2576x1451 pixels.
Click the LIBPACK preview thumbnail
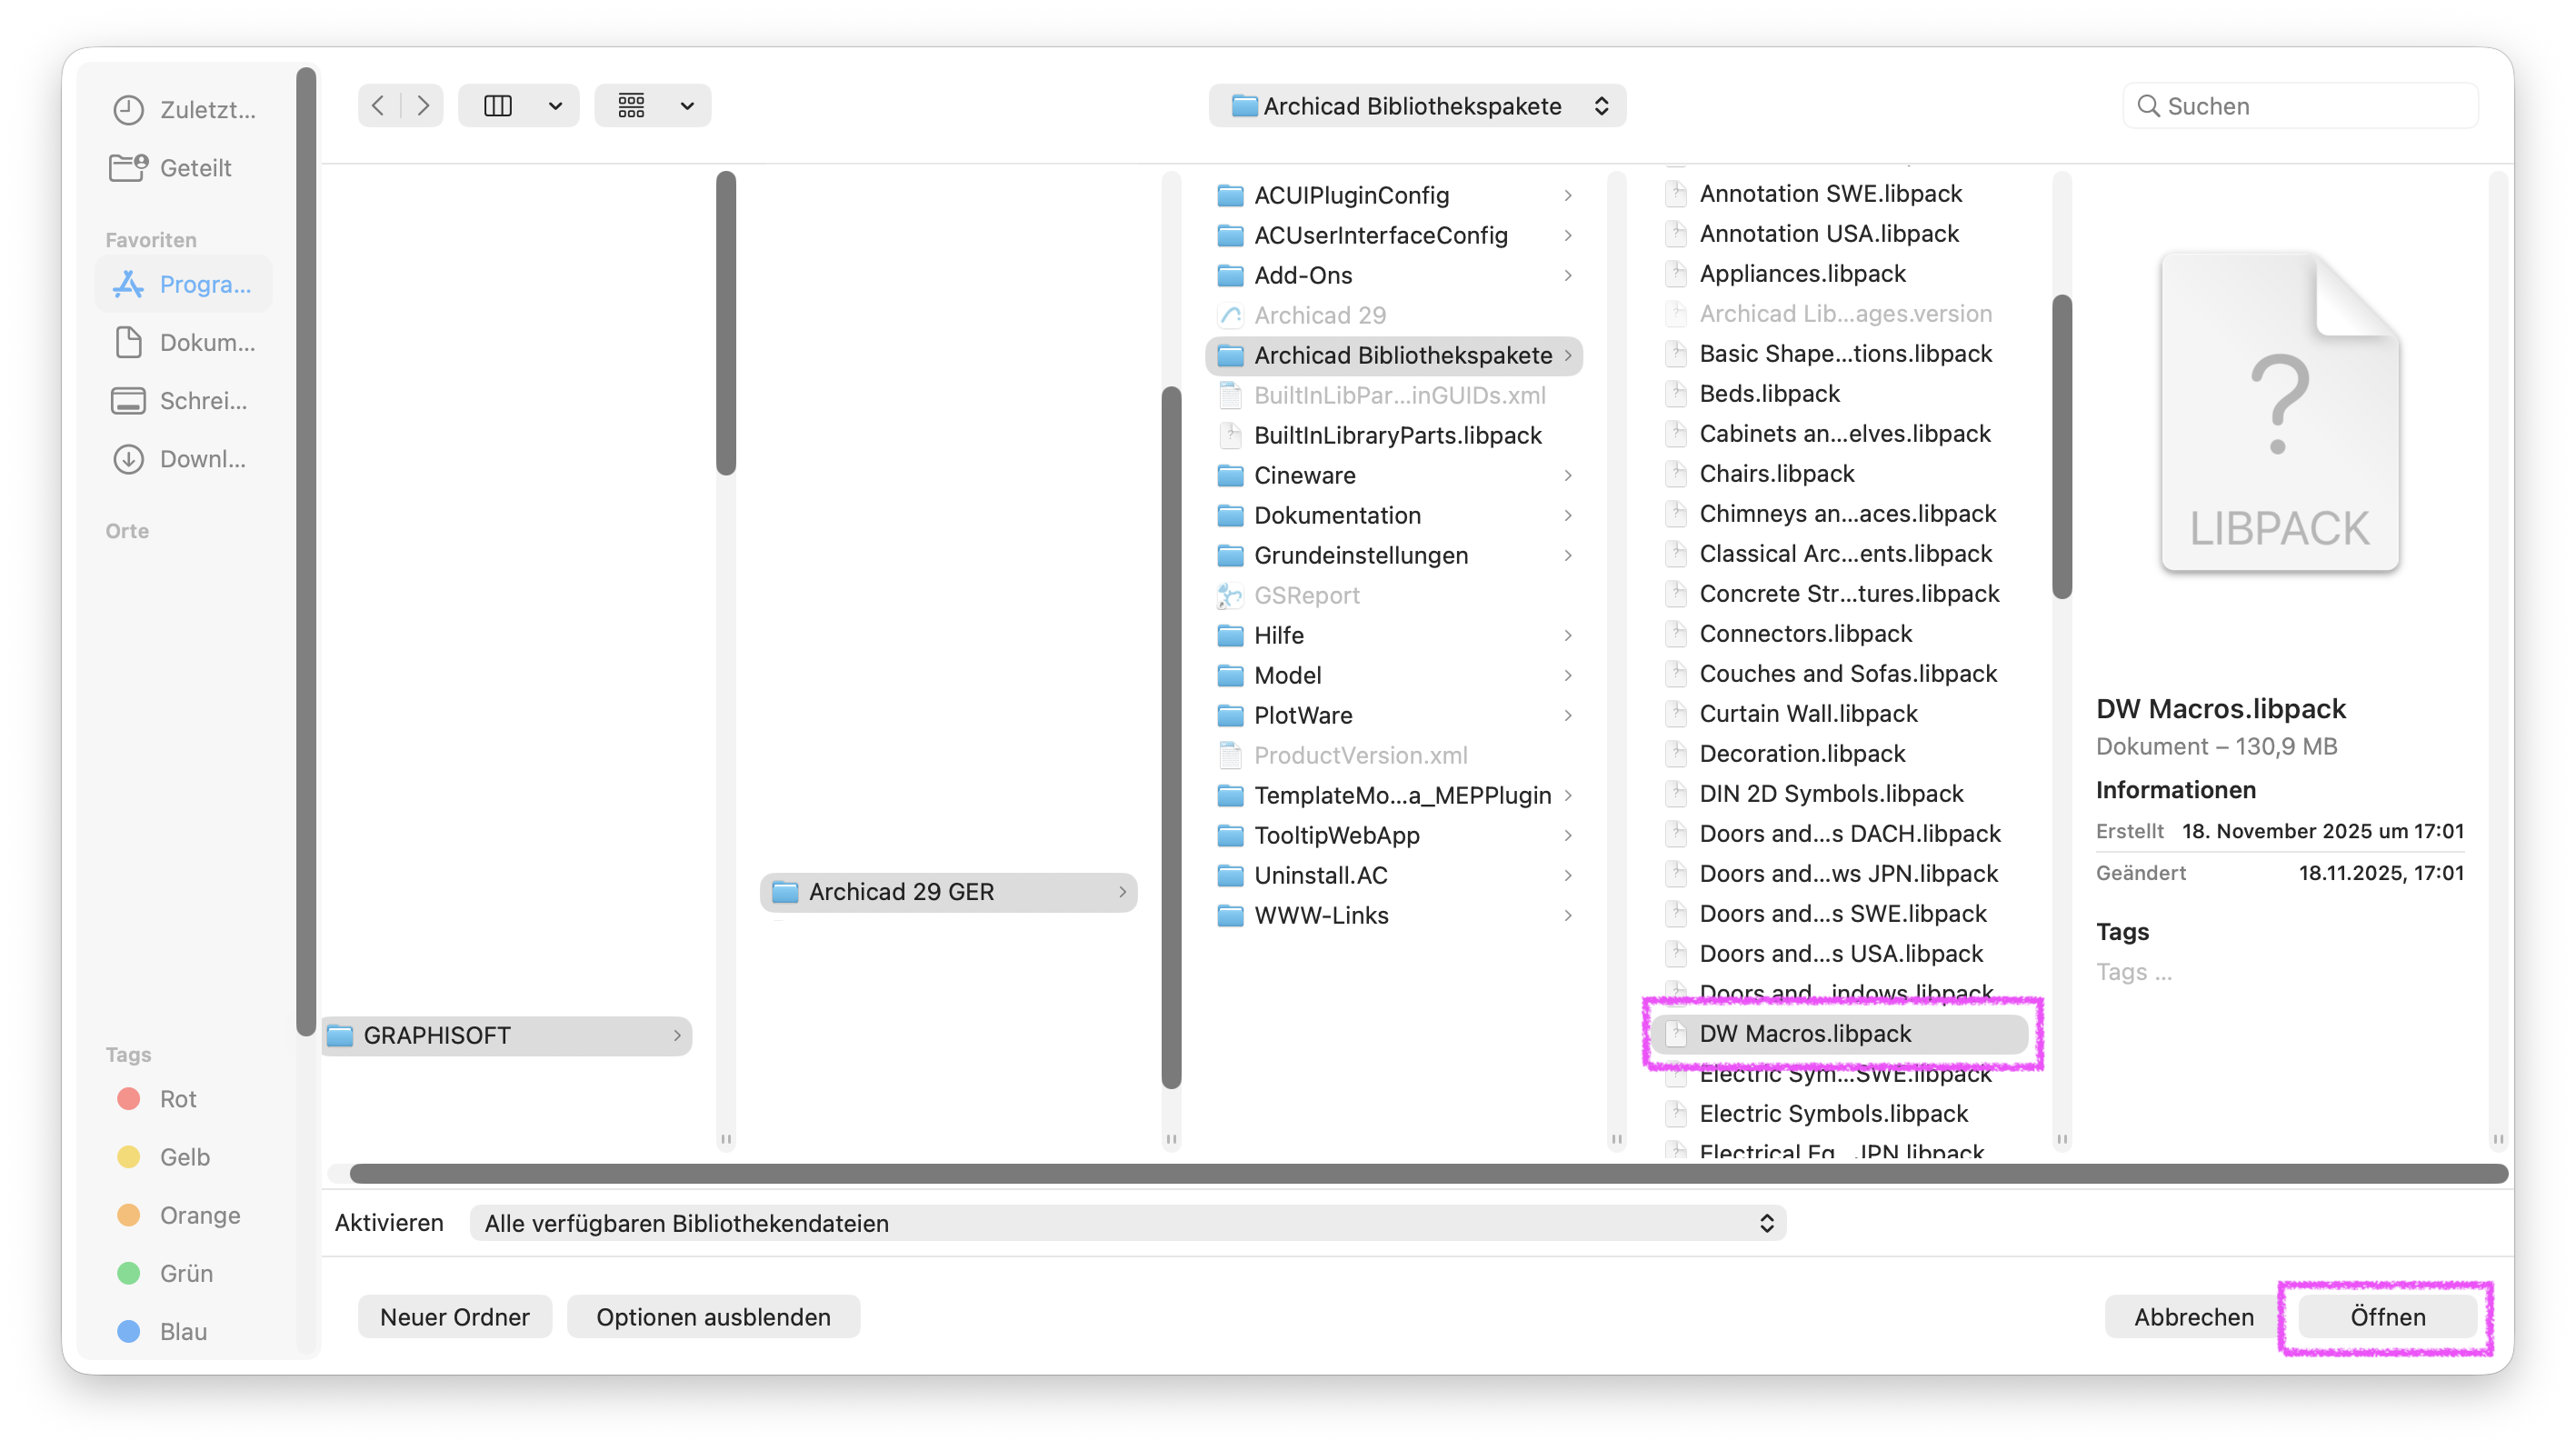2279,412
